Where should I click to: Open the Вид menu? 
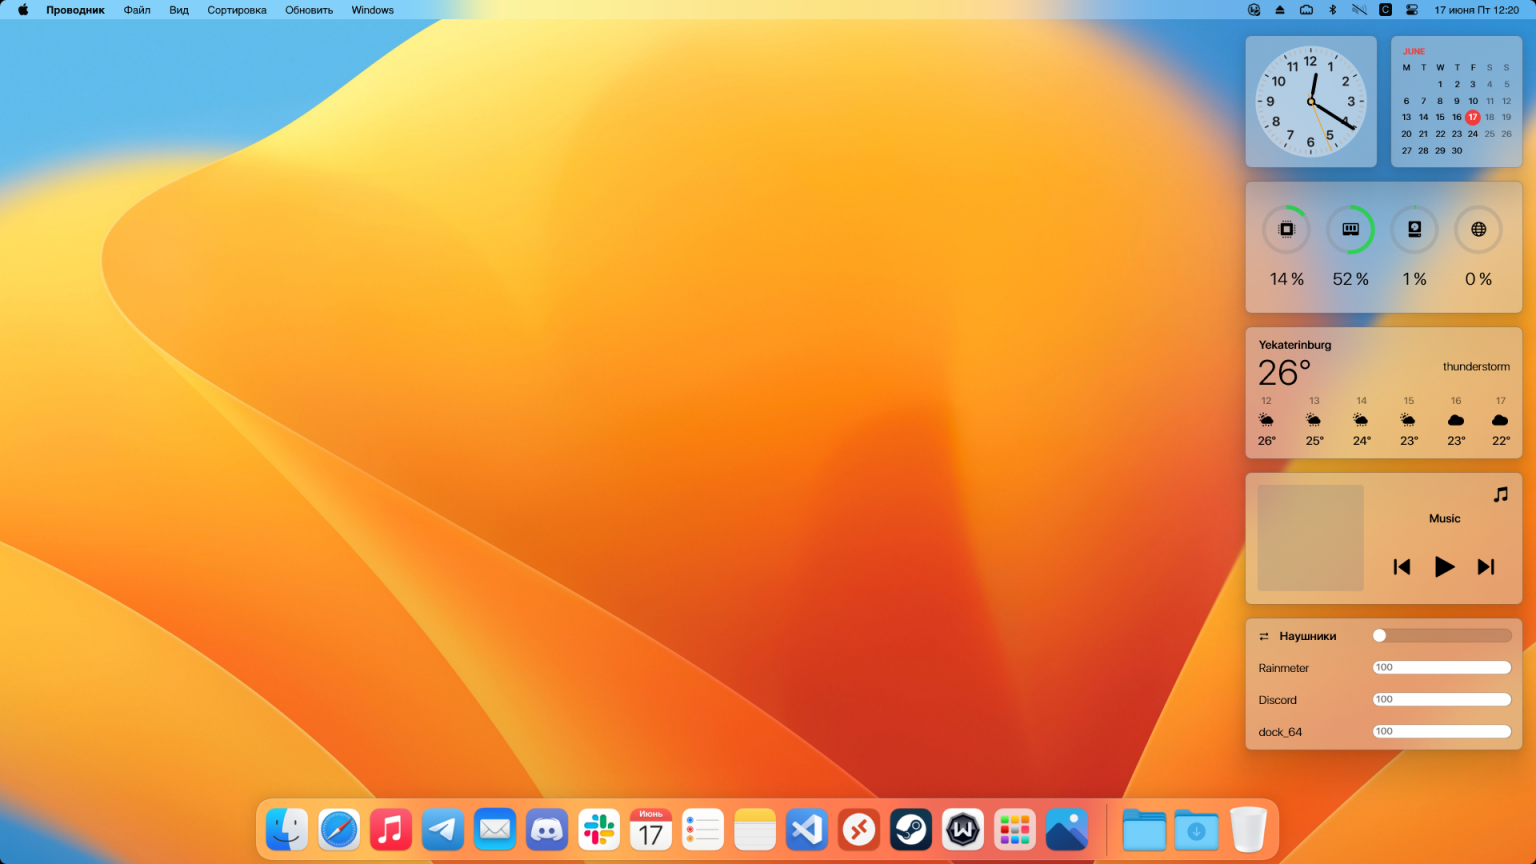(x=179, y=10)
